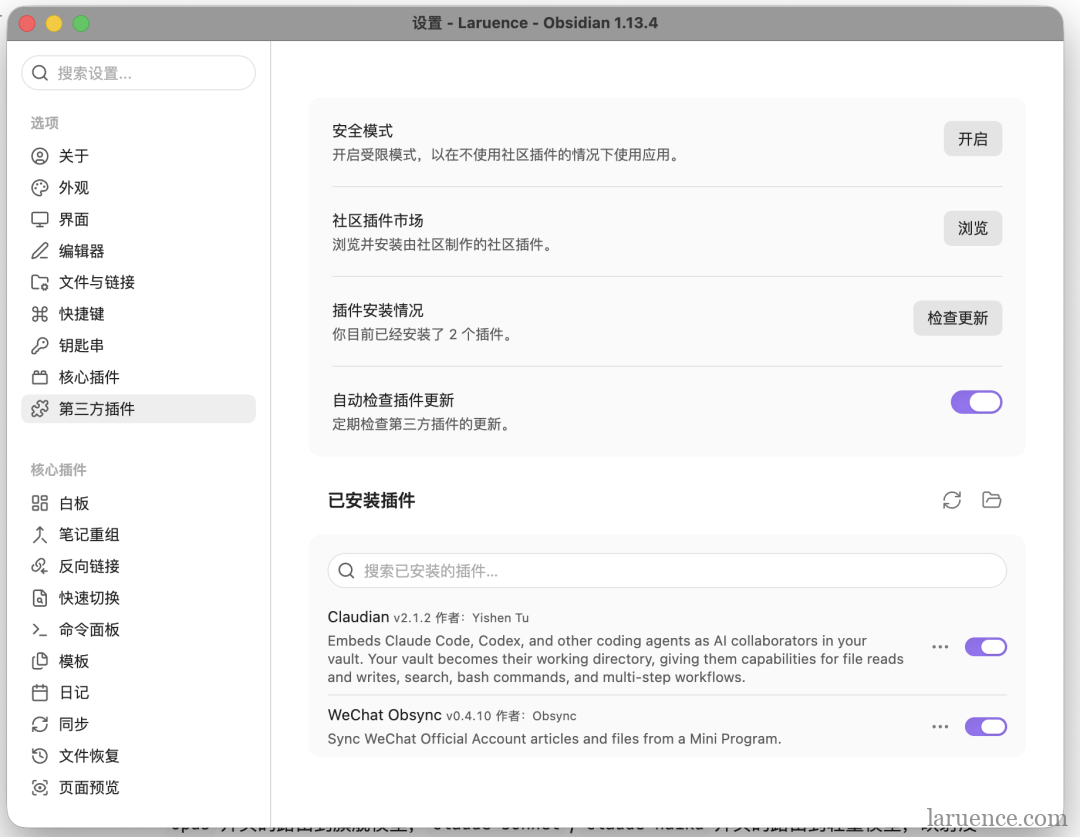This screenshot has width=1080, height=837.
Task: Click the 快捷键 command-key icon
Action: pos(40,314)
